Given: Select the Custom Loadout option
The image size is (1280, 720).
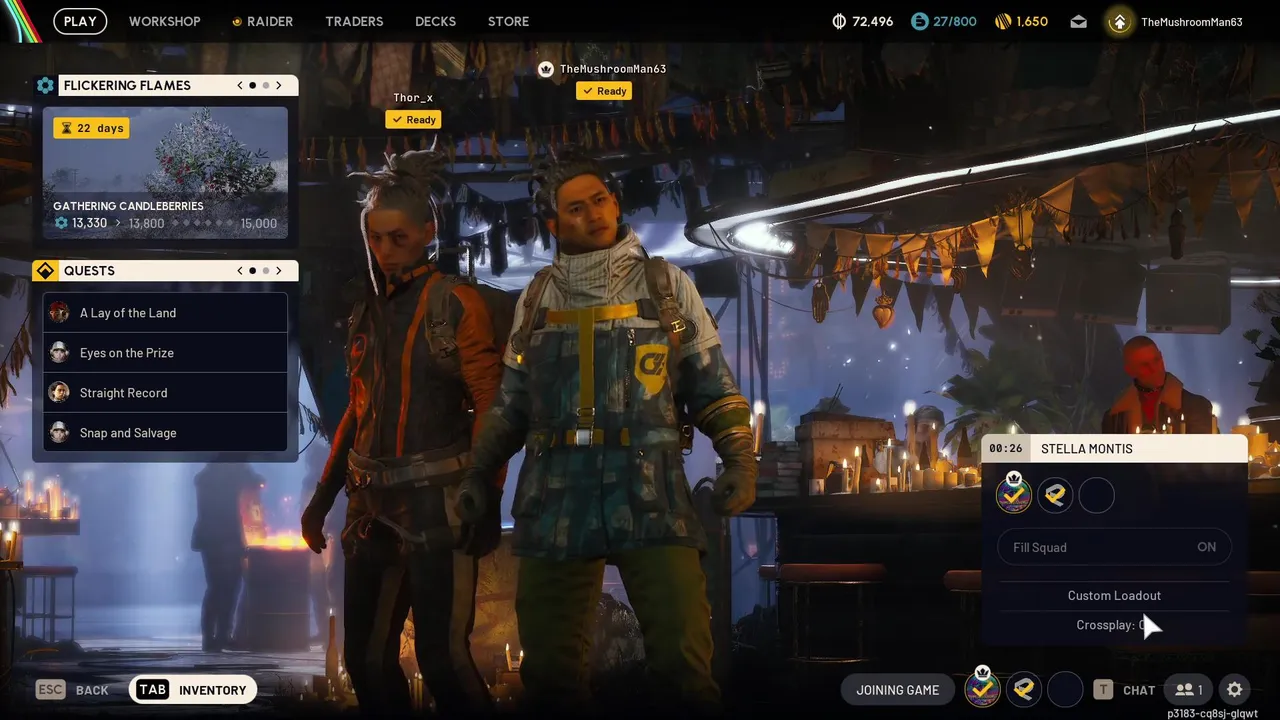Looking at the screenshot, I should point(1114,595).
